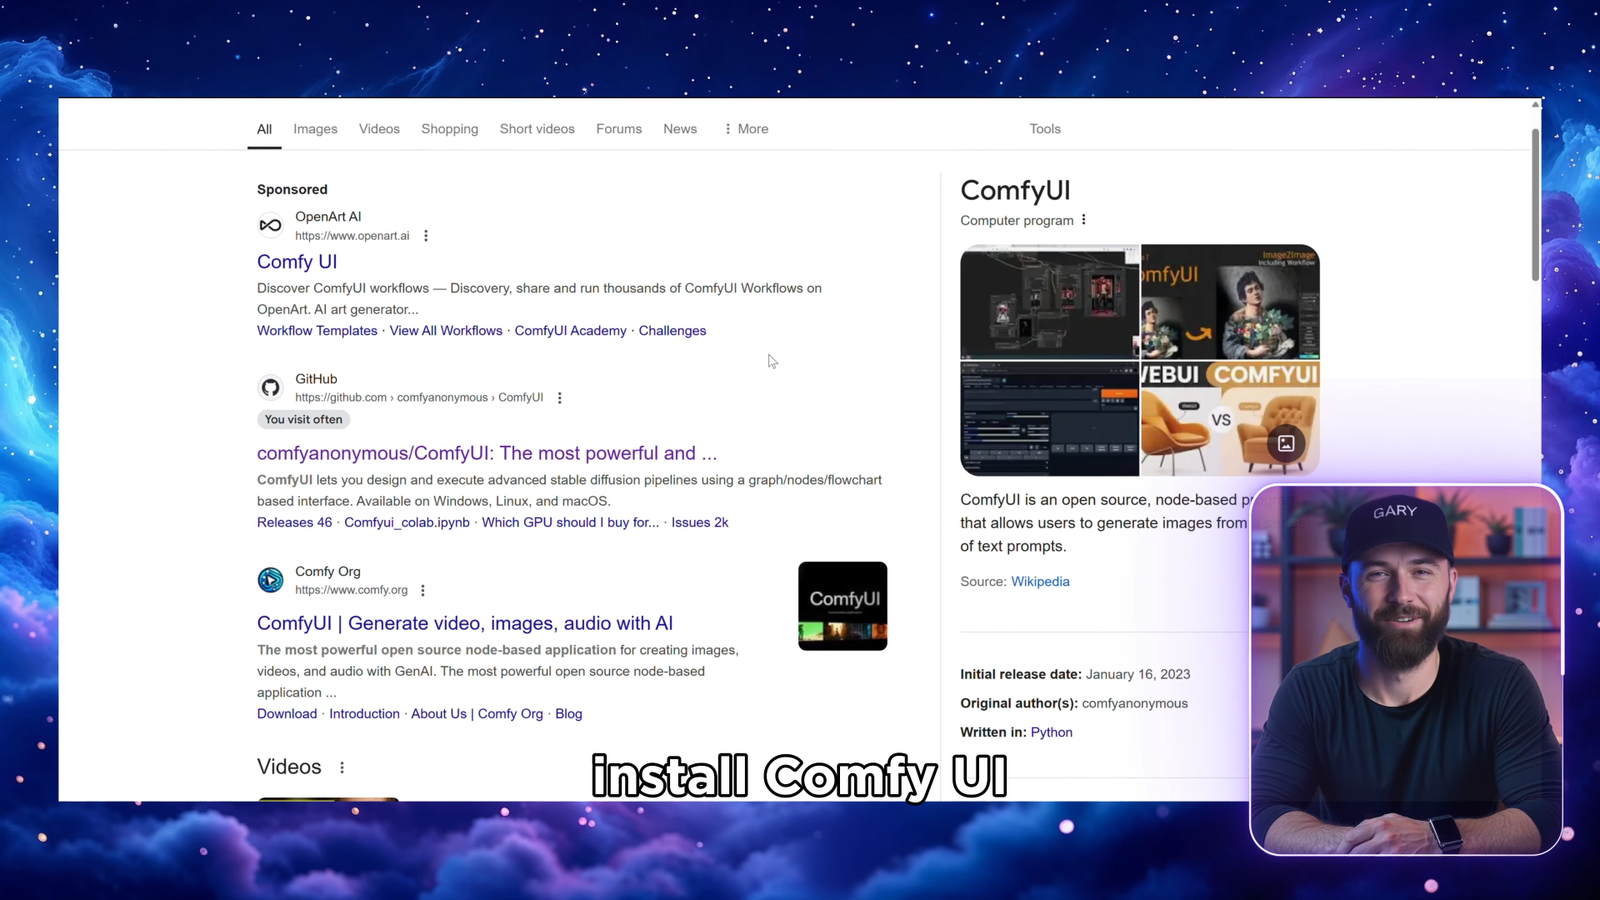The width and height of the screenshot is (1600, 900).
Task: Open the Short videos tab
Action: (x=537, y=129)
